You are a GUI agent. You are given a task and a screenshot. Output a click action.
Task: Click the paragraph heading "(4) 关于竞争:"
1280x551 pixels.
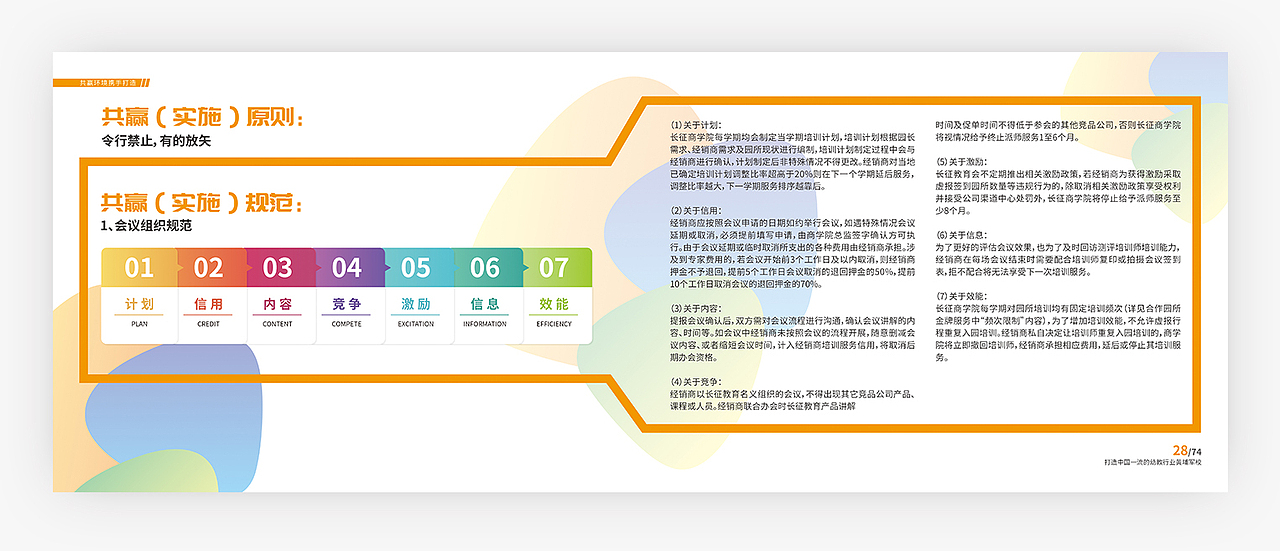694,382
